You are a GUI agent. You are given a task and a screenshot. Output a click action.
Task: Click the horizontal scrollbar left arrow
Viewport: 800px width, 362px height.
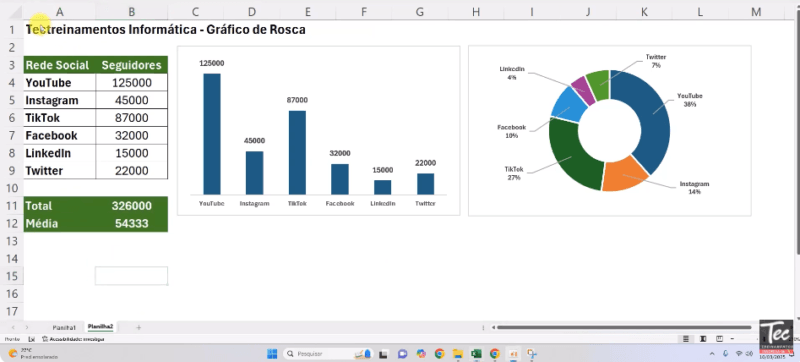493,327
